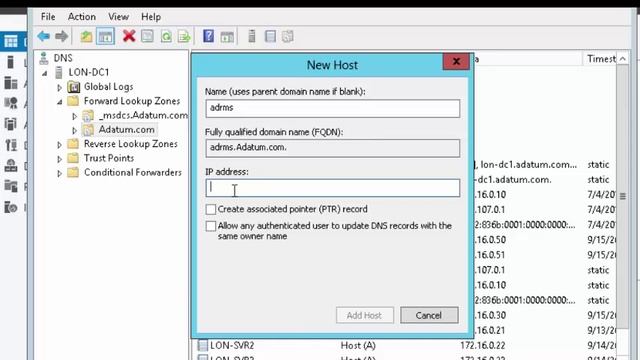
Task: Open the Properties toolbar icon
Action: [147, 36]
